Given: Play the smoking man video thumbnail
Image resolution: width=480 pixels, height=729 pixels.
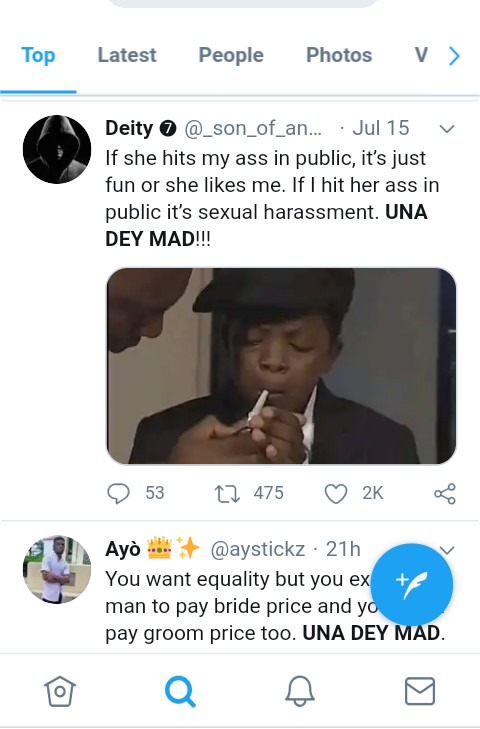Looking at the screenshot, I should [281, 366].
